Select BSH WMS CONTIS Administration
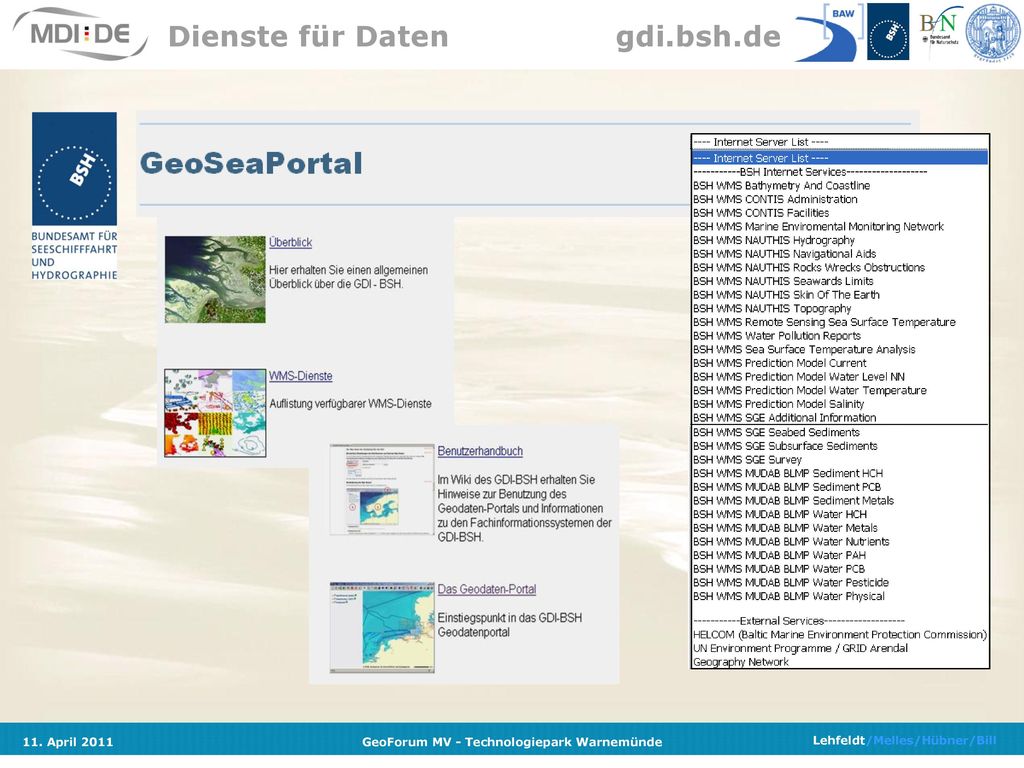Screen dimensions: 1024x768 [840, 199]
